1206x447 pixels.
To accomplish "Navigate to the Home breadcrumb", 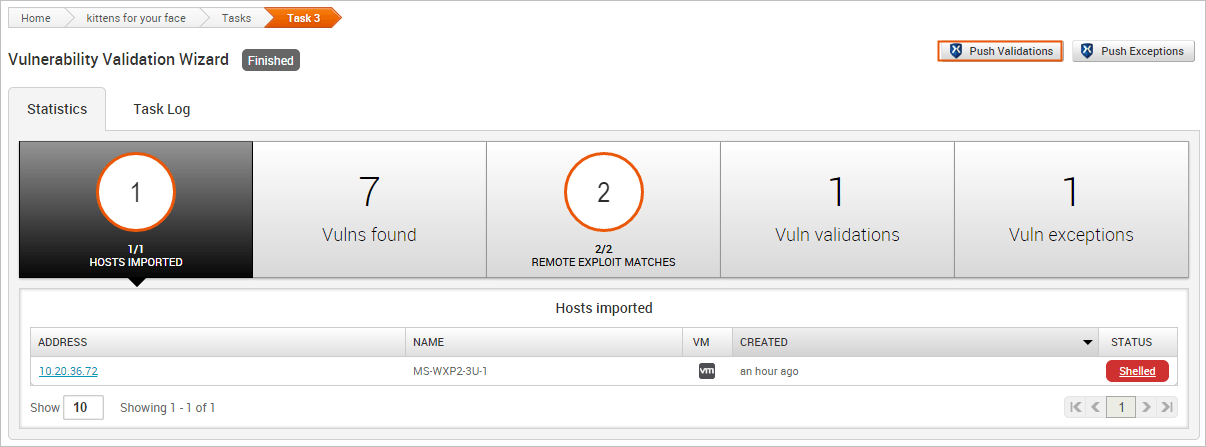I will click(x=36, y=18).
